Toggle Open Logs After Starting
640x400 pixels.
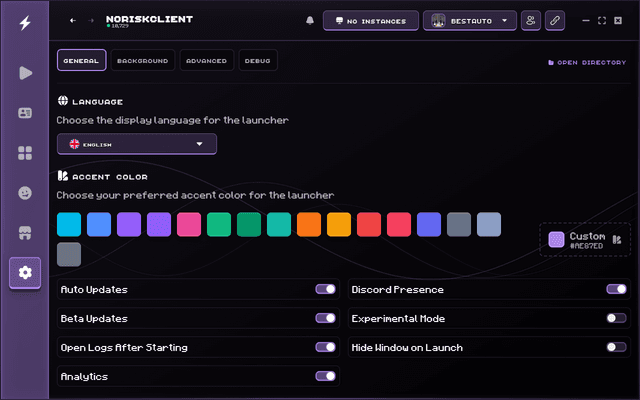[326, 347]
